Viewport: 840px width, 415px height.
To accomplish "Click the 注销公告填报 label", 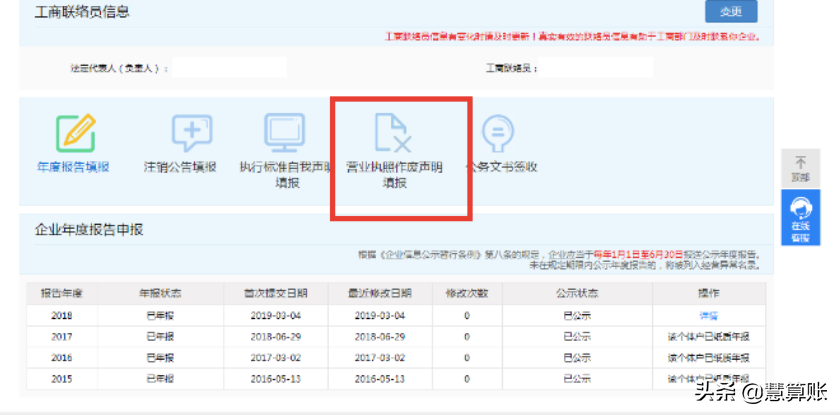I will pyautogui.click(x=180, y=167).
